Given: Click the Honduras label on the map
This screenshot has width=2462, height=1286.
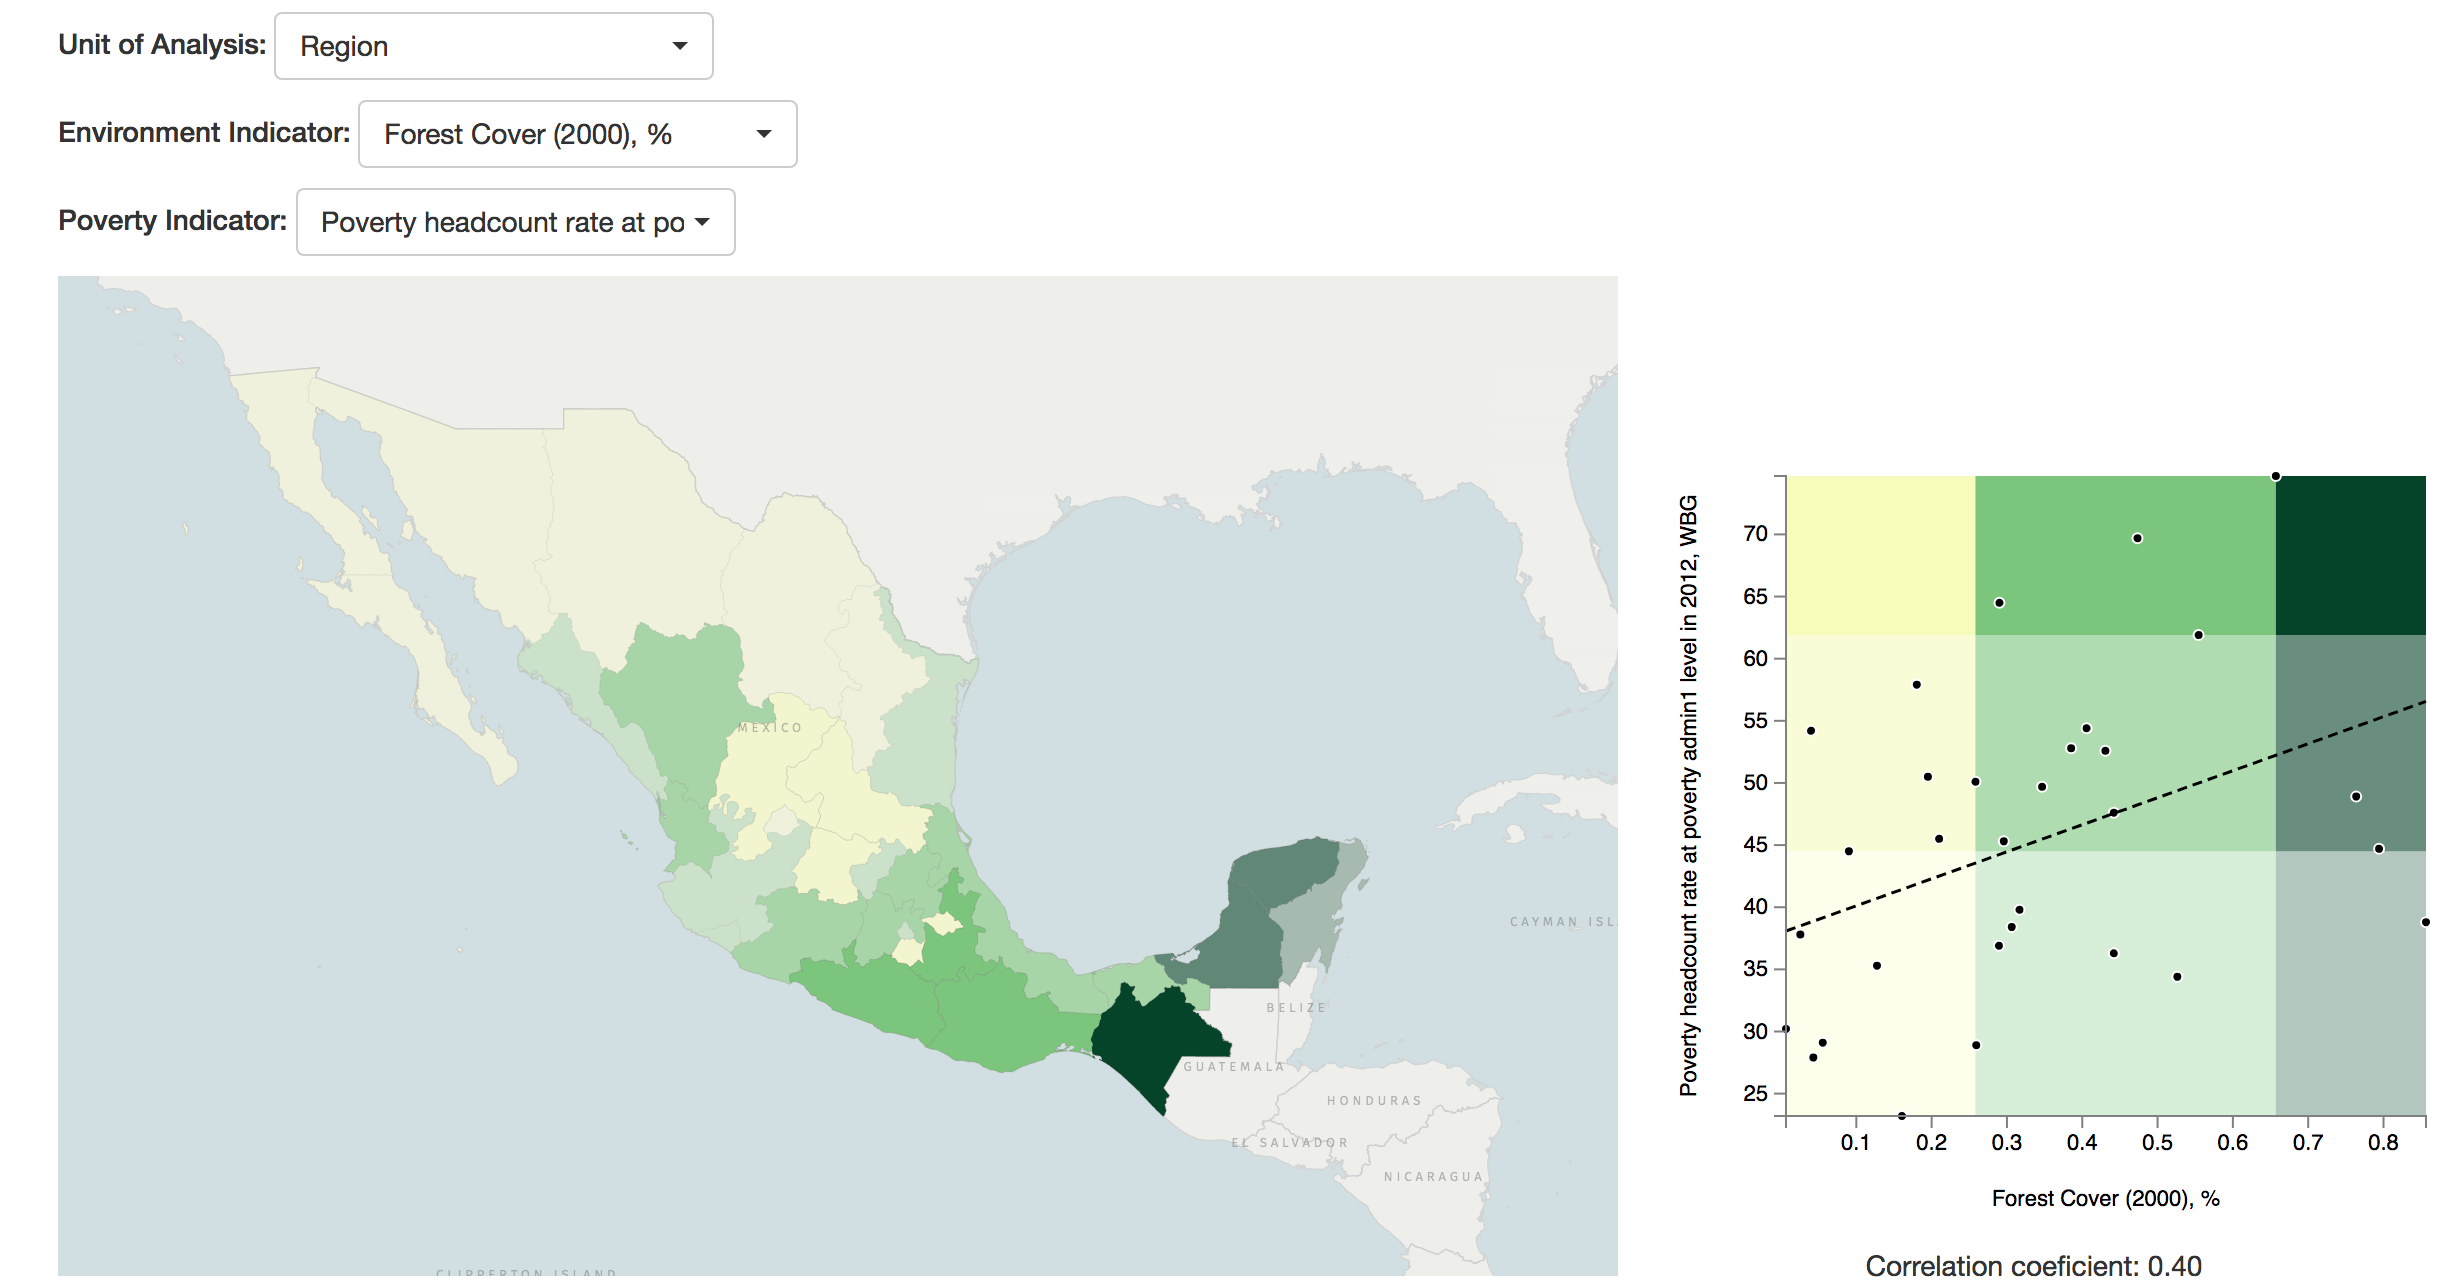Looking at the screenshot, I should tap(1374, 1101).
